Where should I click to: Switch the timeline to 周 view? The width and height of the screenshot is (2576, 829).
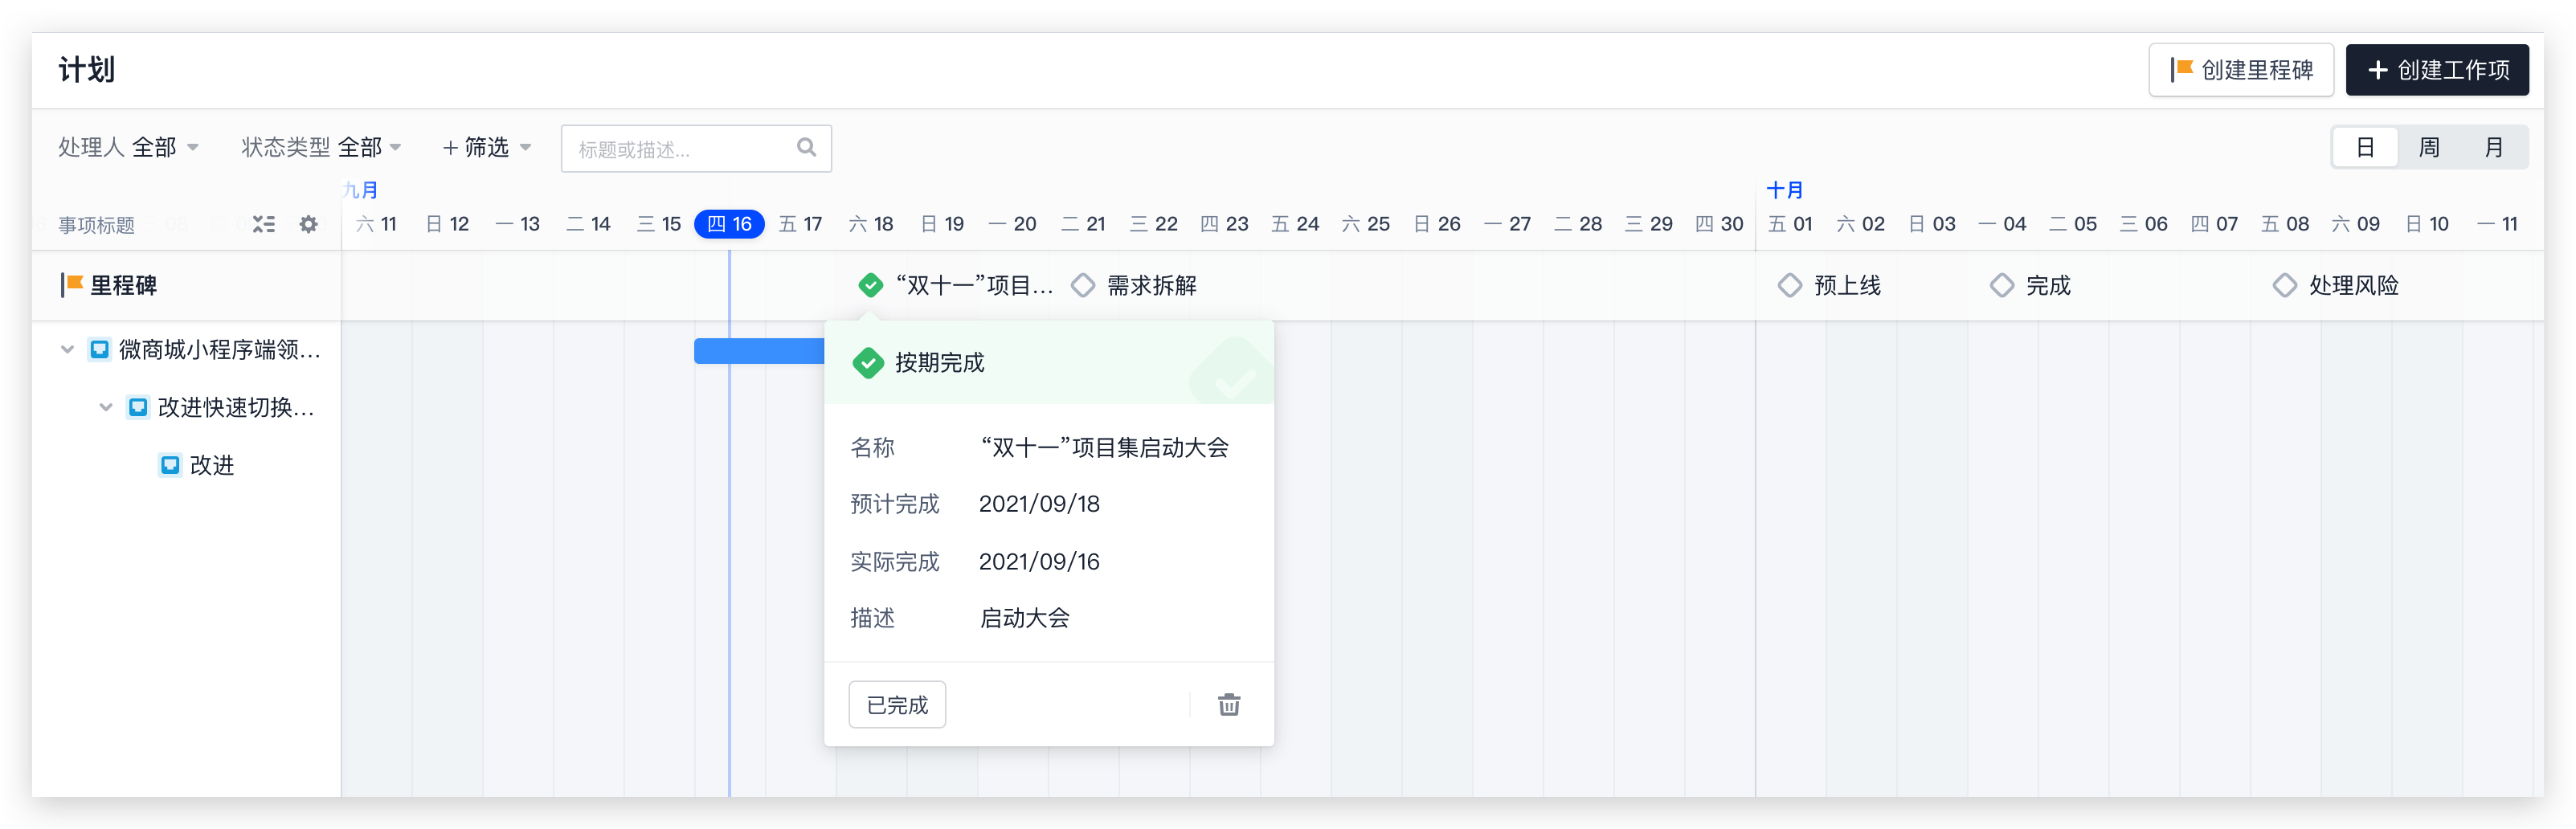point(2428,147)
